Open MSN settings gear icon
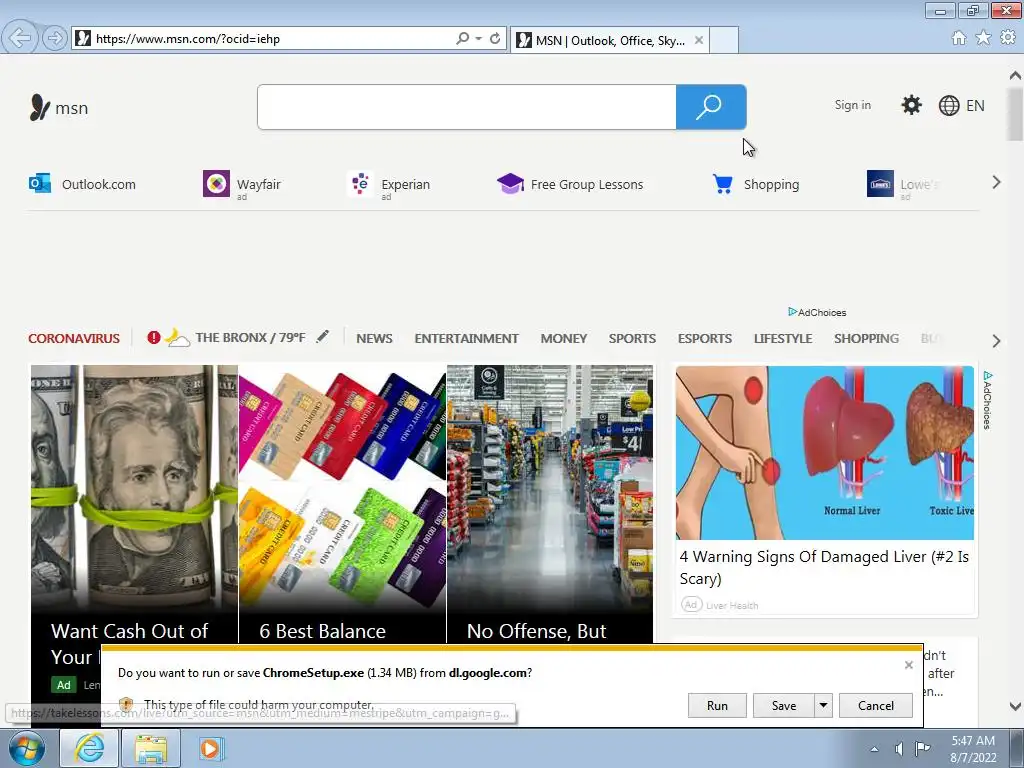The width and height of the screenshot is (1024, 768). [x=911, y=105]
